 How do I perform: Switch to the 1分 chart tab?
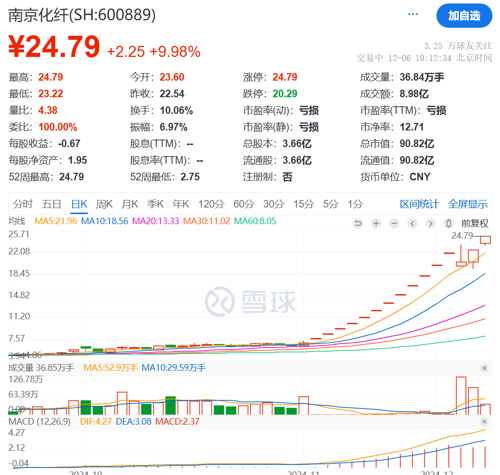pos(355,204)
